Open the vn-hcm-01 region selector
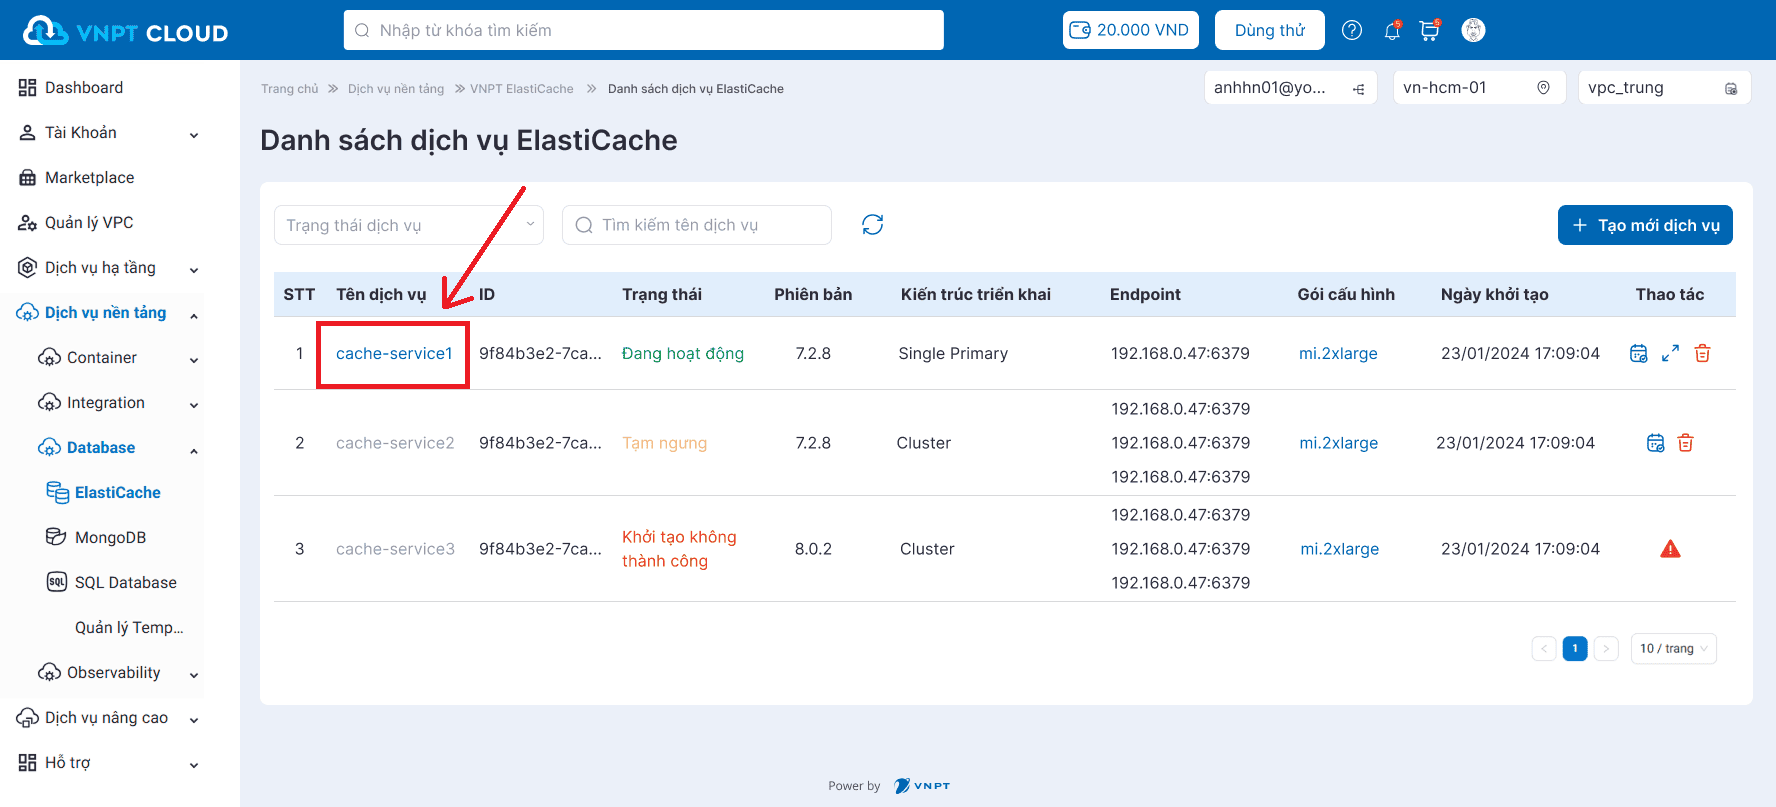1776x807 pixels. tap(1478, 88)
